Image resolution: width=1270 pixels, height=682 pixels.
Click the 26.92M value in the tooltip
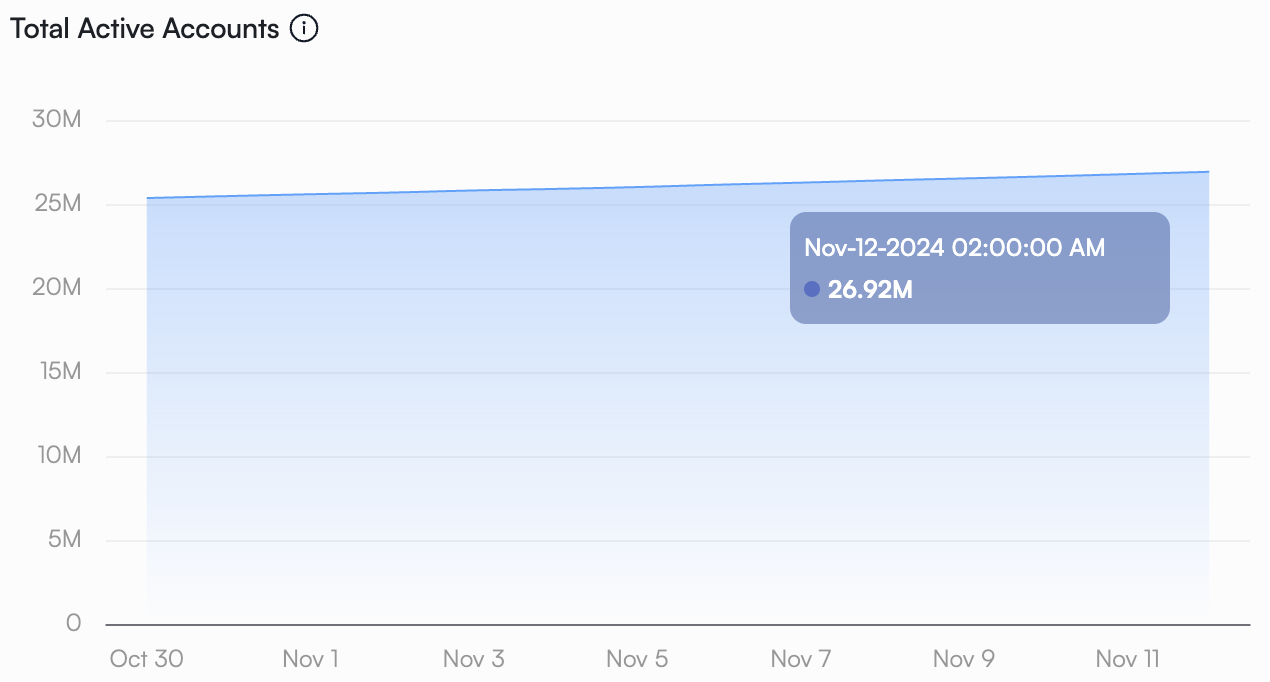[x=870, y=290]
